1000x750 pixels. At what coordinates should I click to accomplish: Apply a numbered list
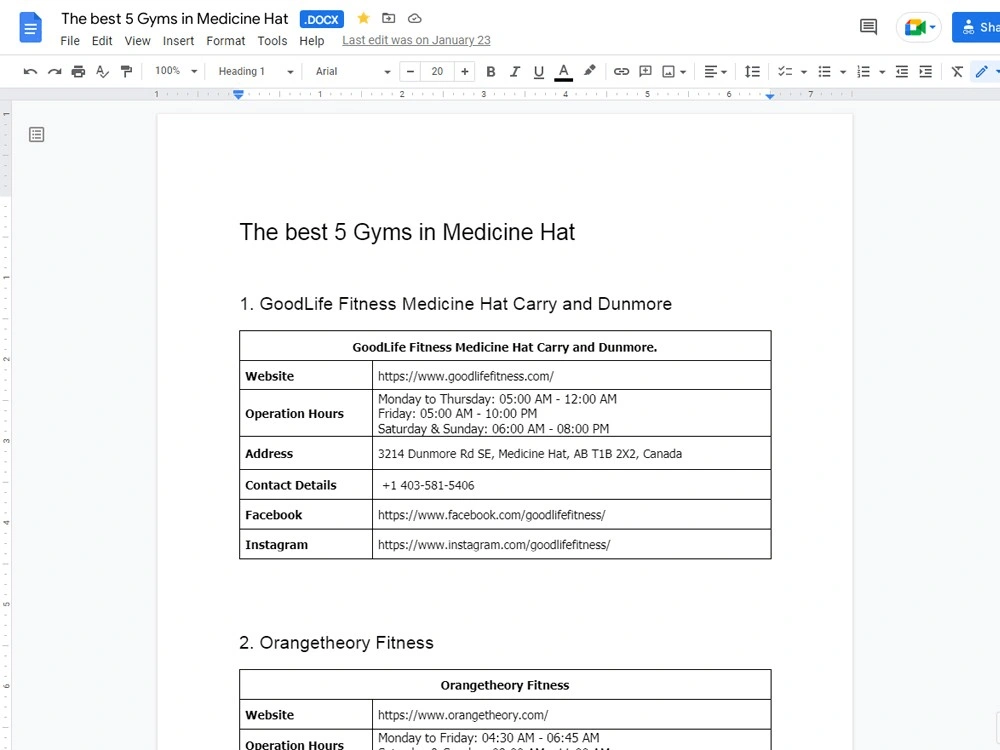coord(864,71)
